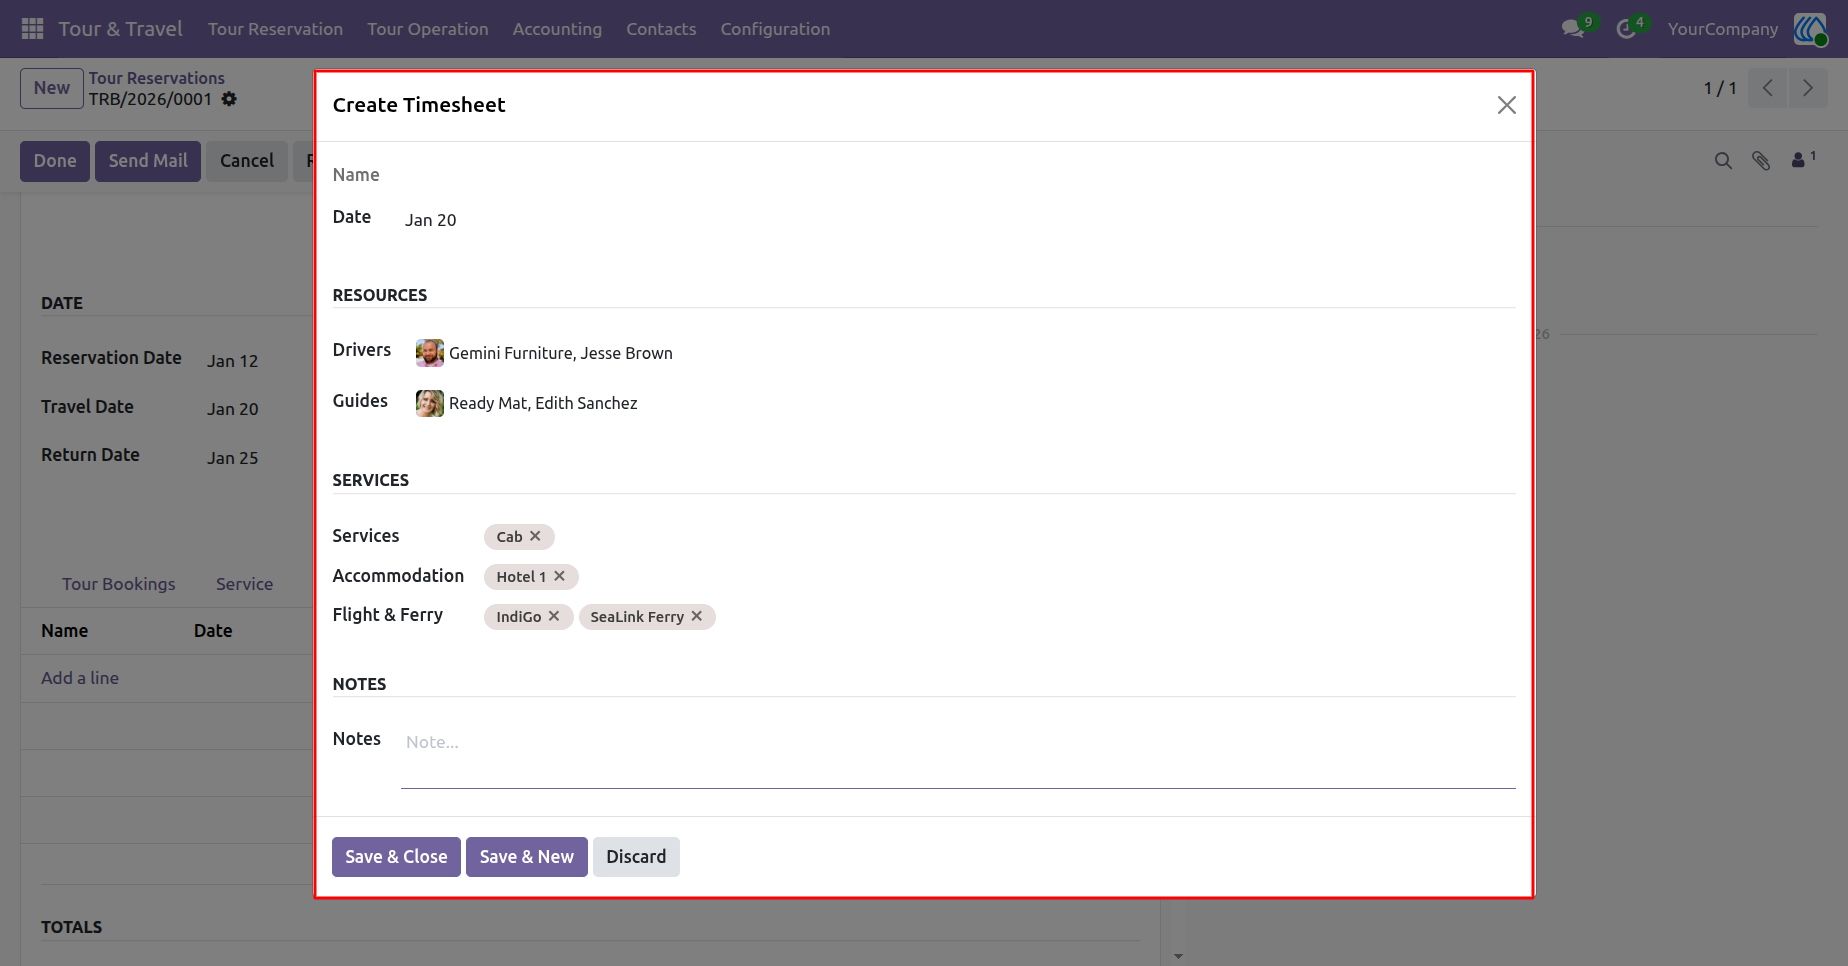
Task: Click the user avatar in top bar
Action: (1810, 29)
